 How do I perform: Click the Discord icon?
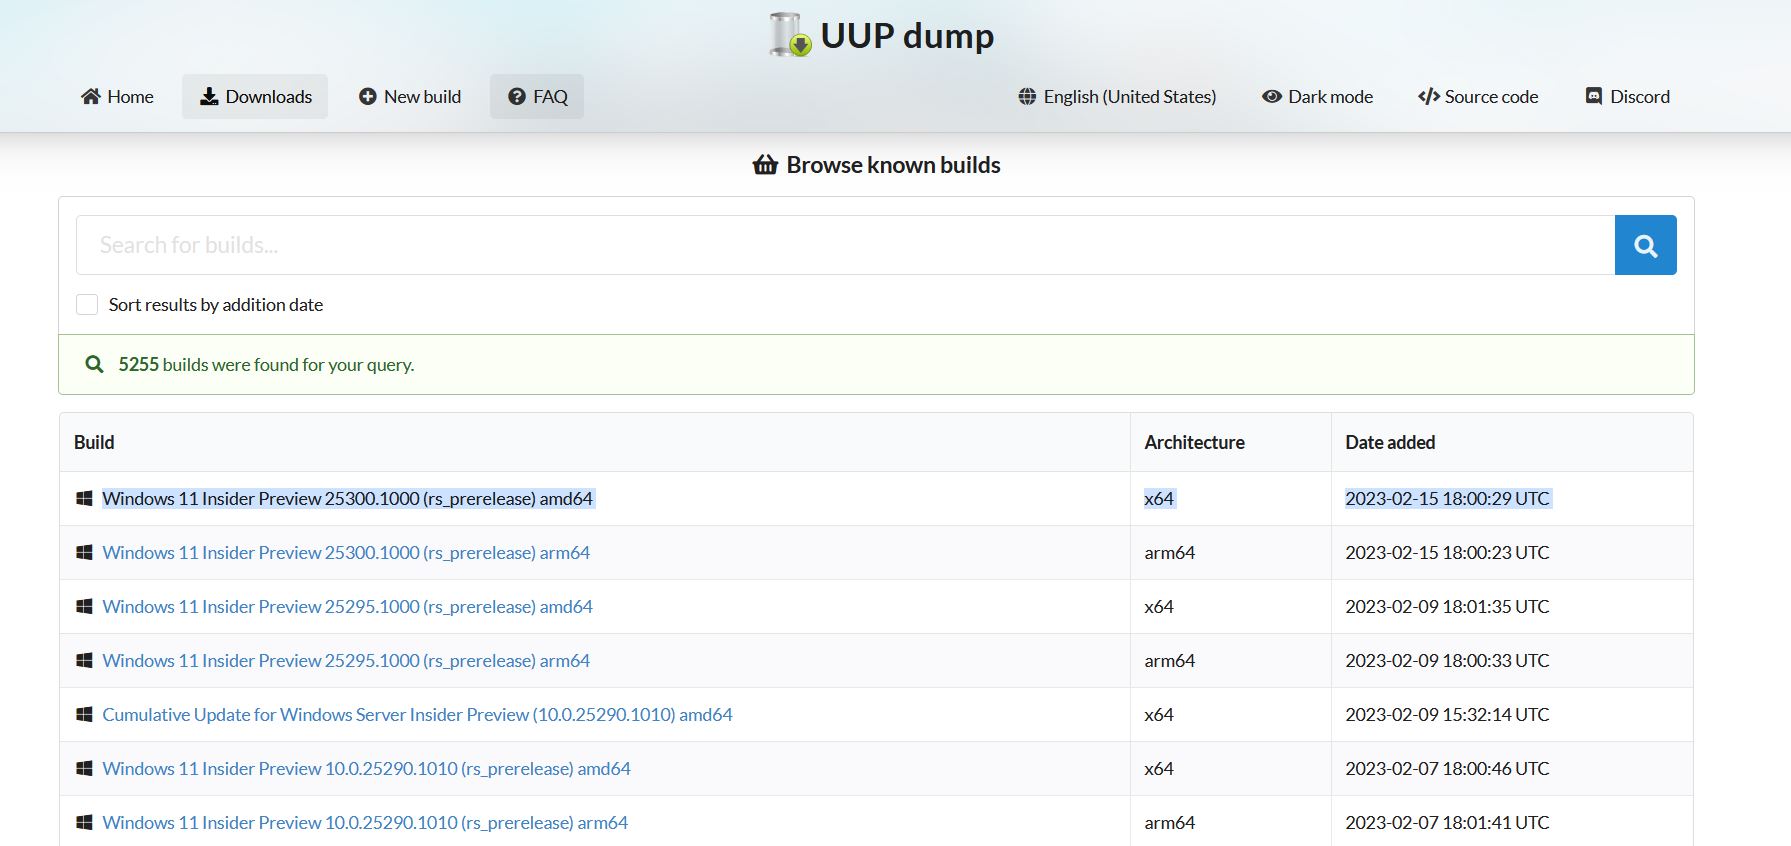[1594, 97]
